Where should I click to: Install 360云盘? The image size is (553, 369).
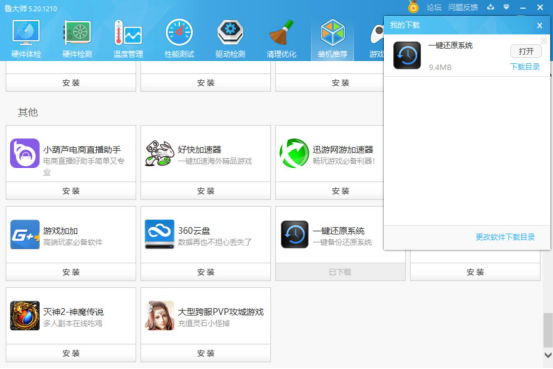click(x=206, y=272)
